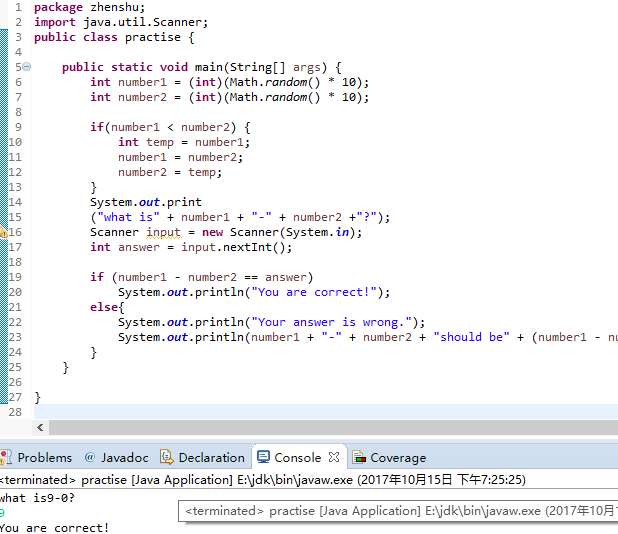
Task: Click 'int answer = input.nextInt();' line
Action: point(191,247)
